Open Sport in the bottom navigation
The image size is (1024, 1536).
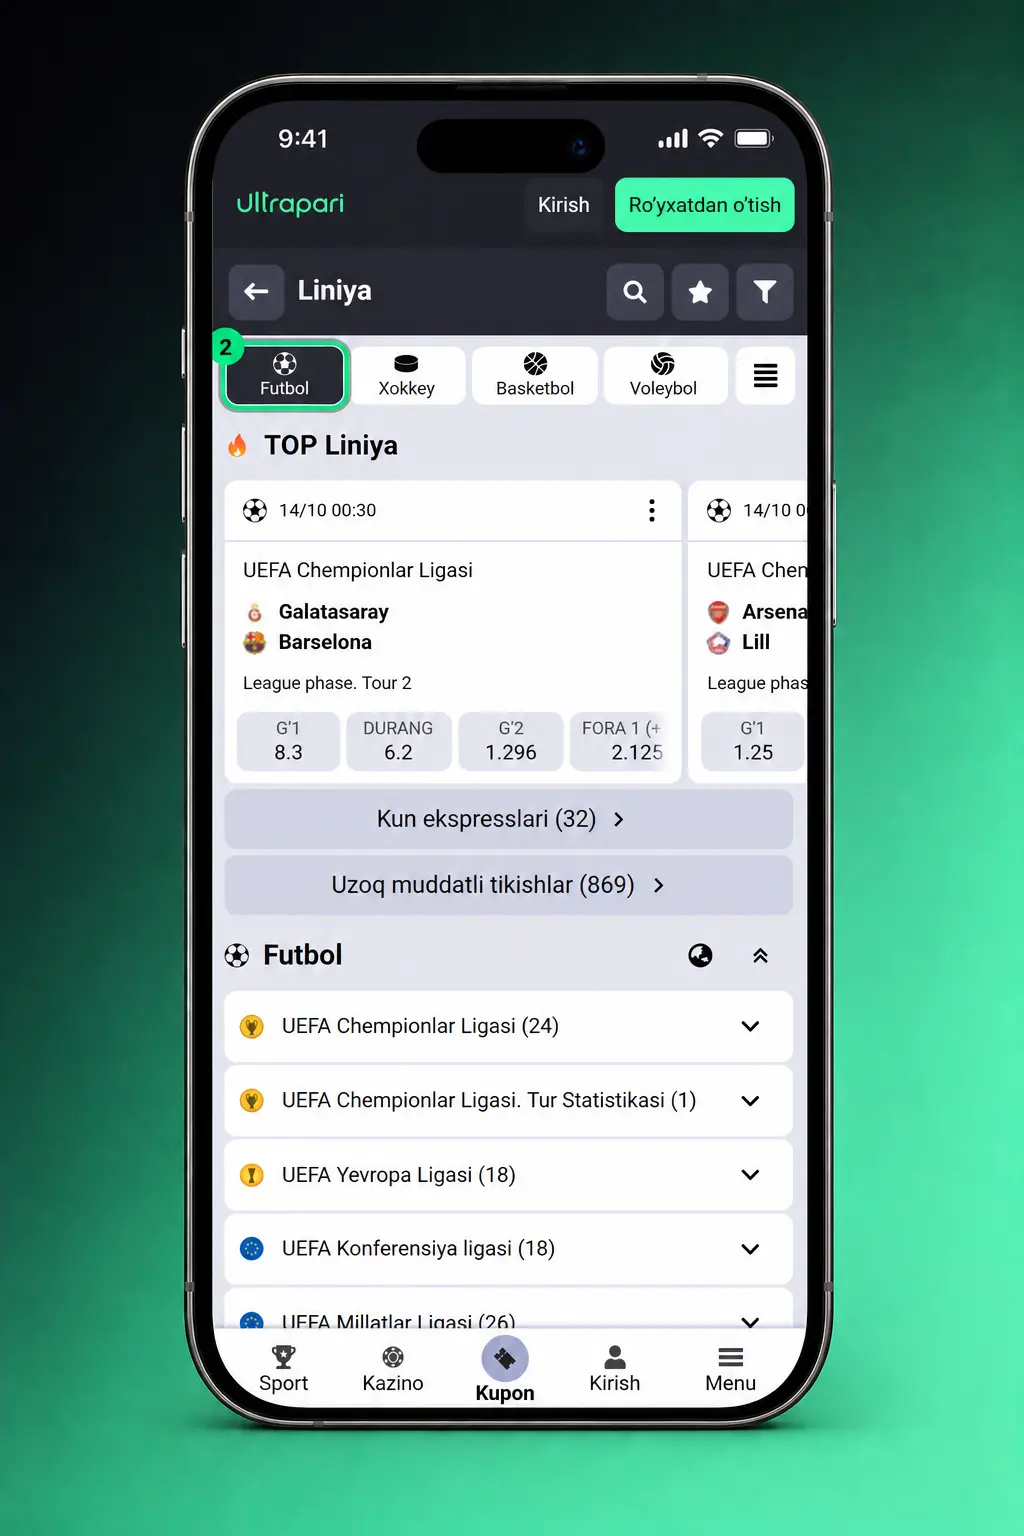pyautogui.click(x=283, y=1369)
